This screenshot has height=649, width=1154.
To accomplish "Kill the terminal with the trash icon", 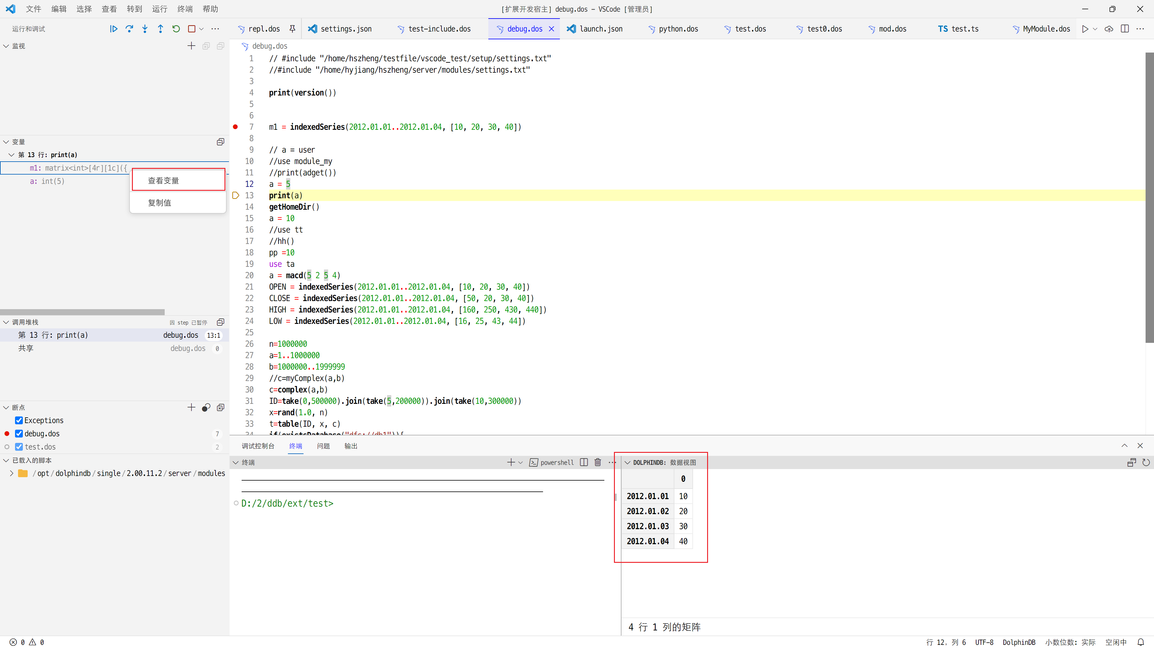I will coord(598,463).
